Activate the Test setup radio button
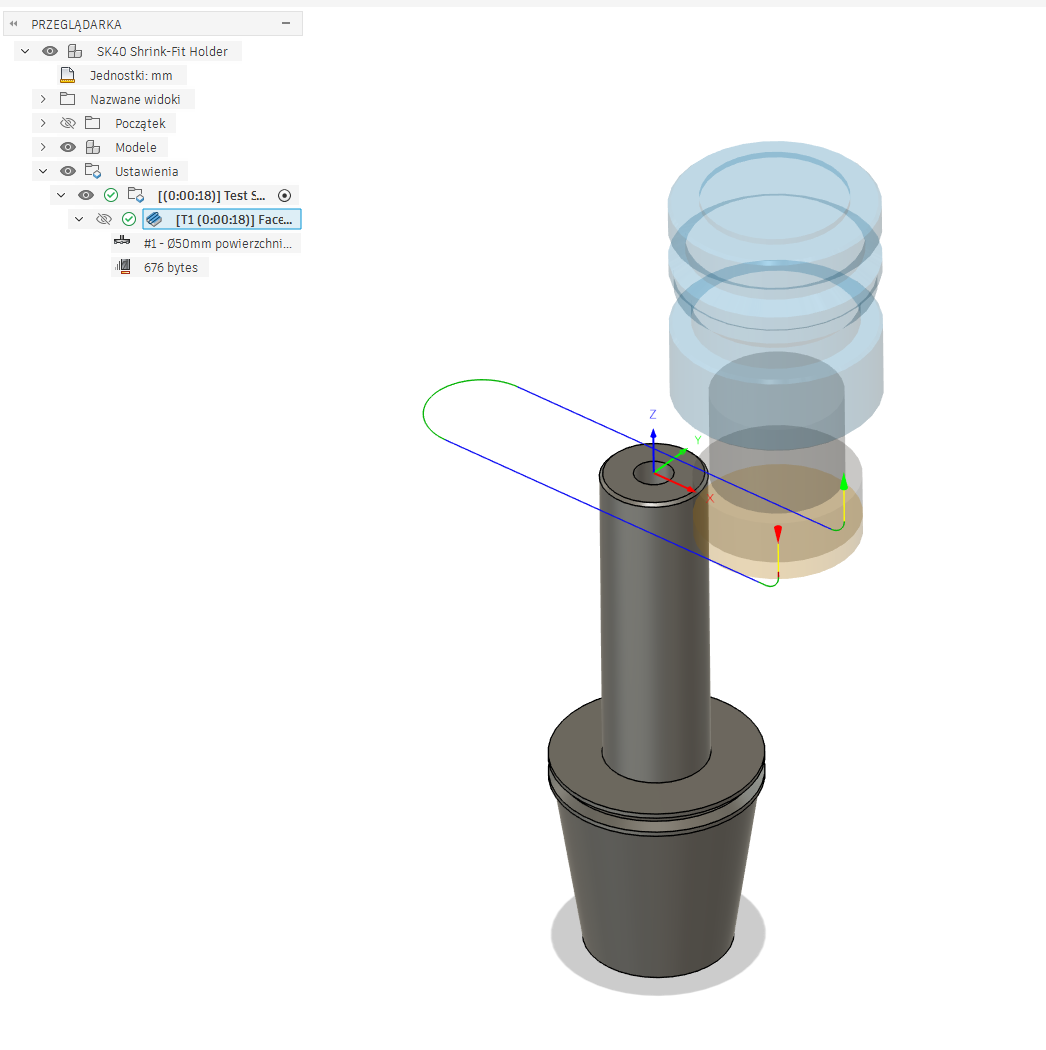1046x1050 pixels. [285, 196]
